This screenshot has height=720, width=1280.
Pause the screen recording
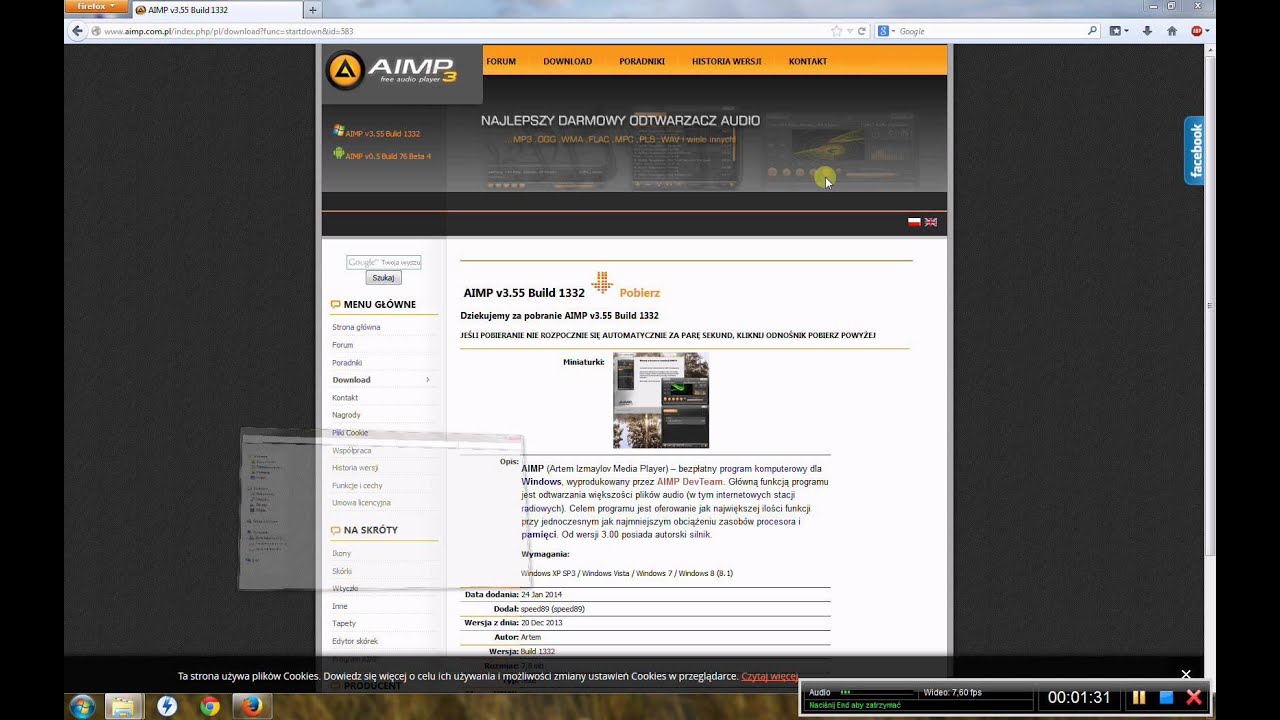point(1138,697)
